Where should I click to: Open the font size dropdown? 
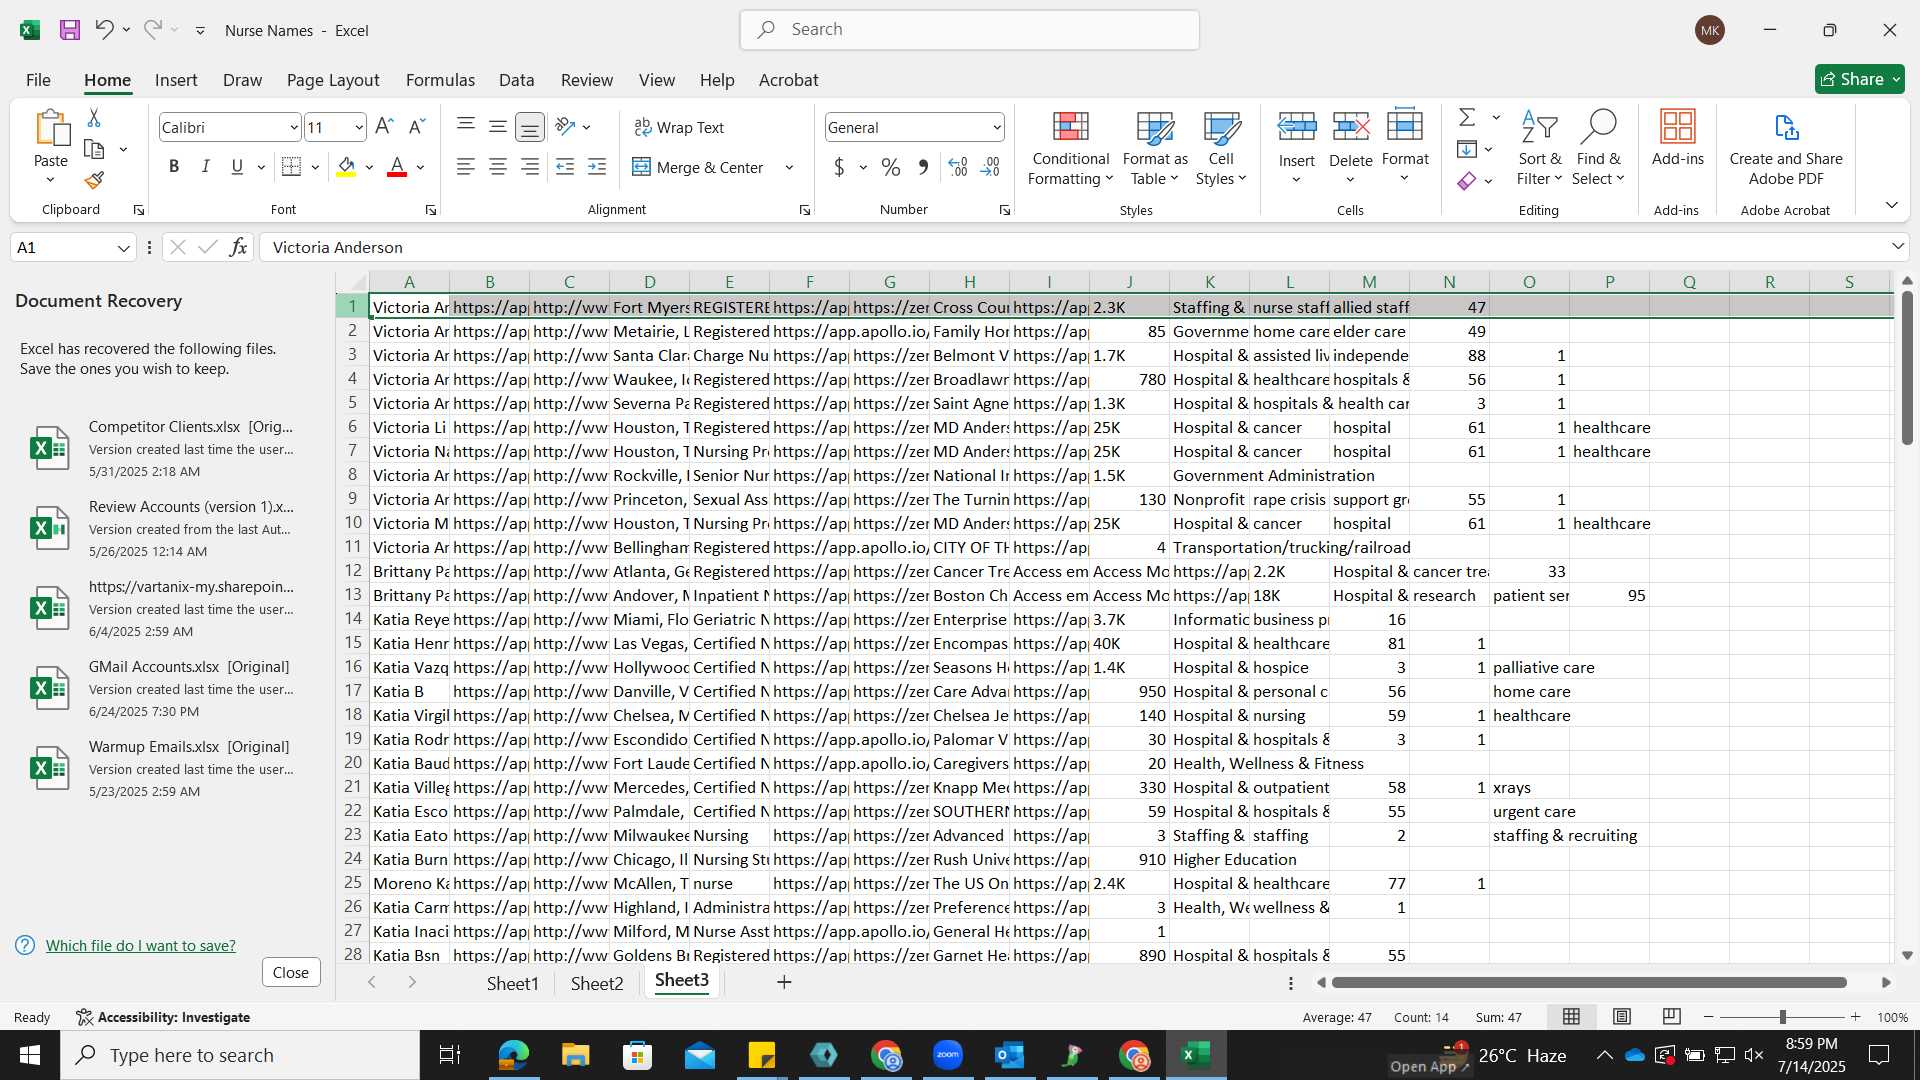[359, 127]
